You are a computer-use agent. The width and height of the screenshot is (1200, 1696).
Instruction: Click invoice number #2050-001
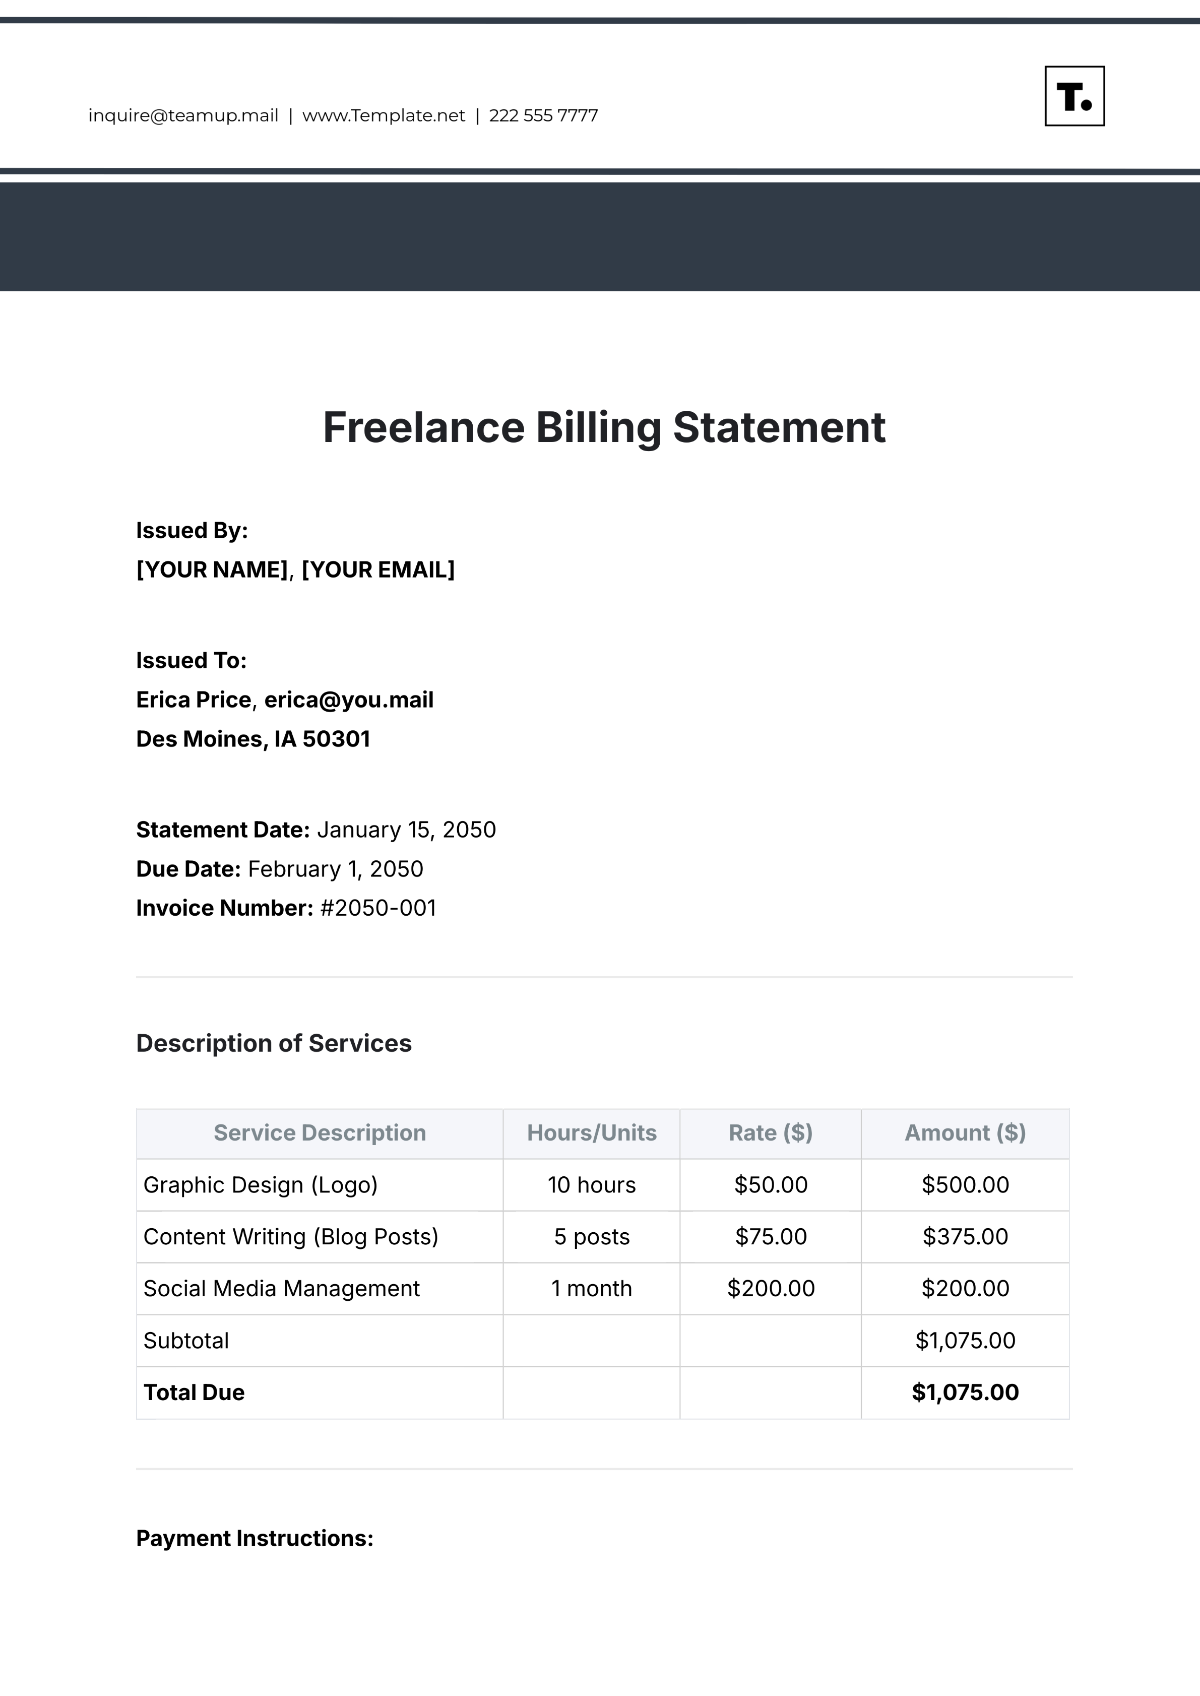coord(378,908)
